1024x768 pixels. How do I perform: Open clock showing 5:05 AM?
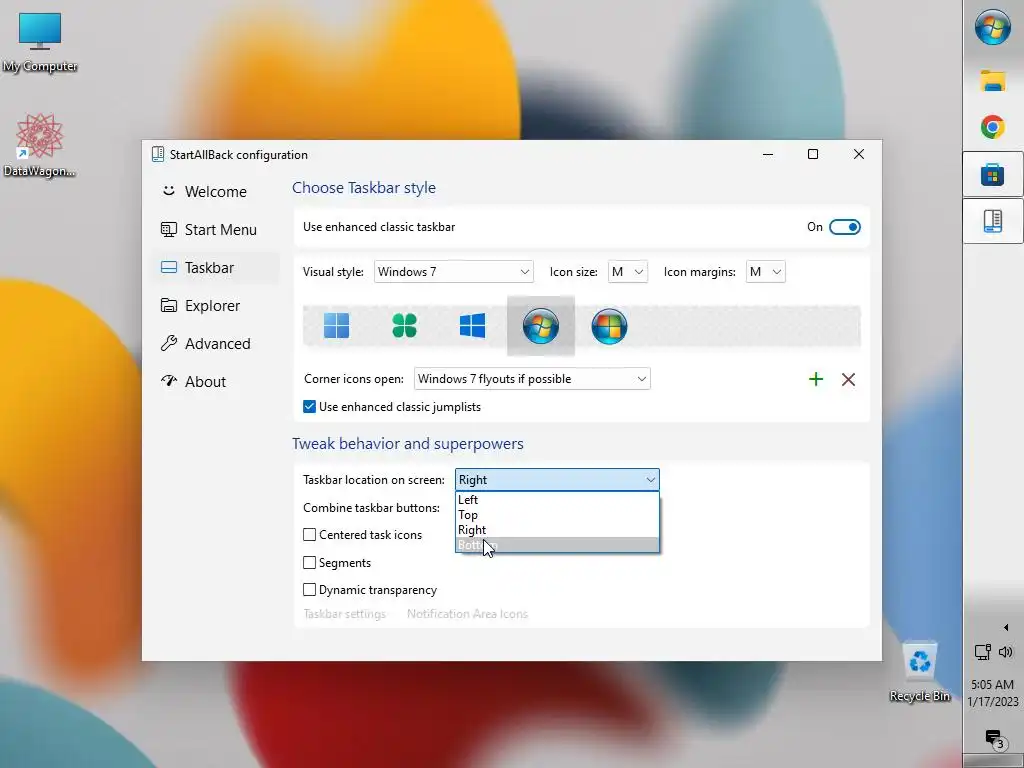point(993,693)
